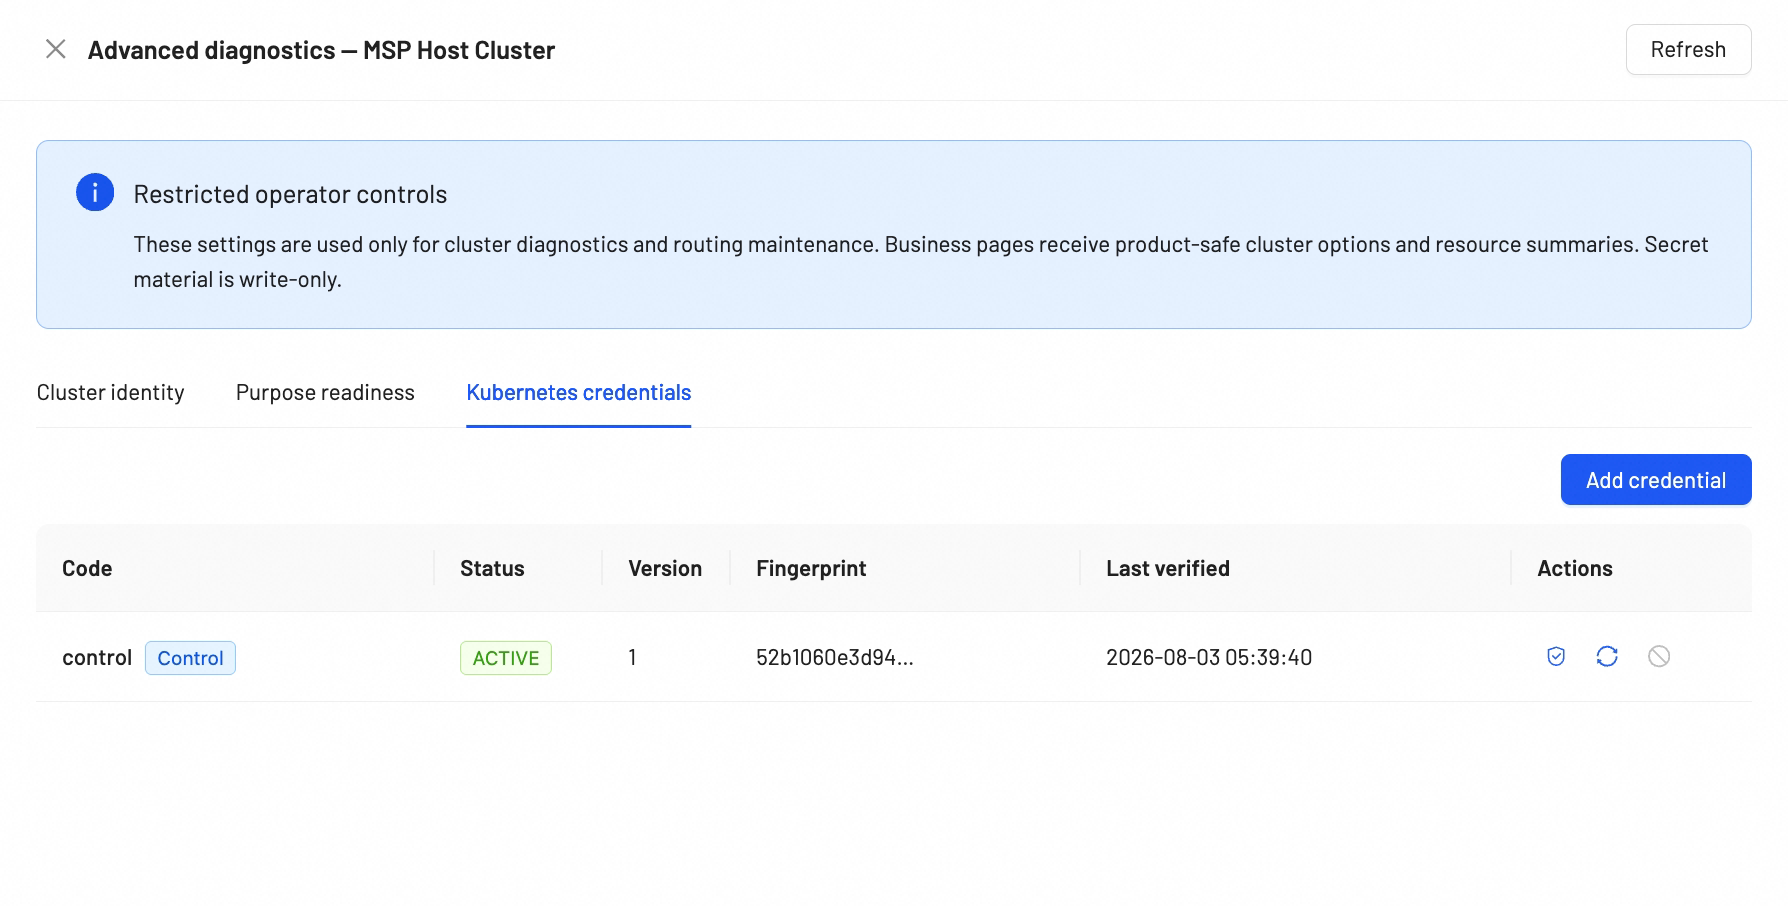Screen dimensions: 1788x906
Task: Click the Version column header
Action: pos(665,568)
